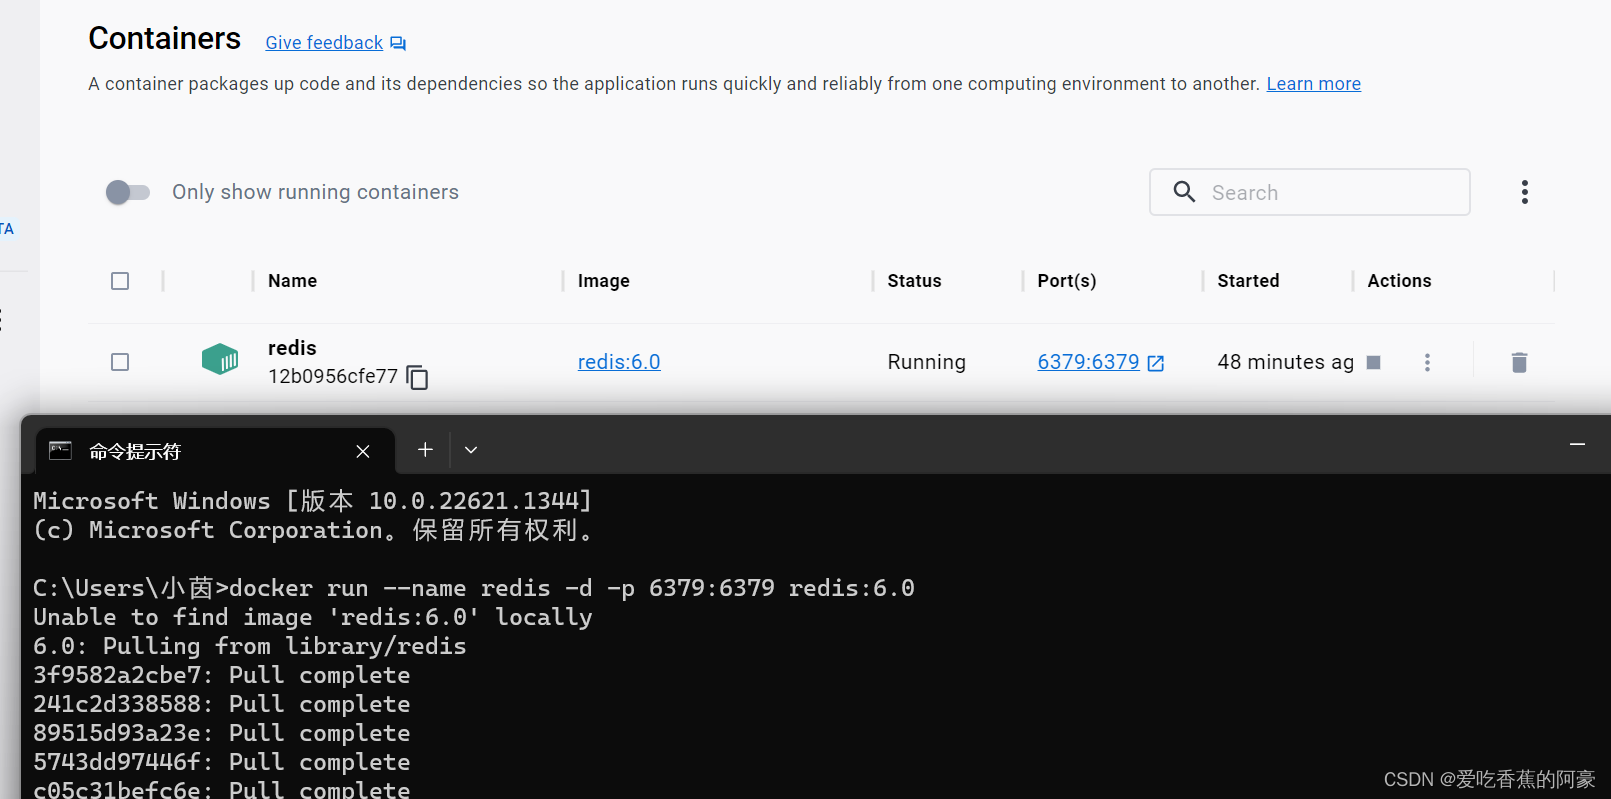Open the Learn more link

point(1313,84)
